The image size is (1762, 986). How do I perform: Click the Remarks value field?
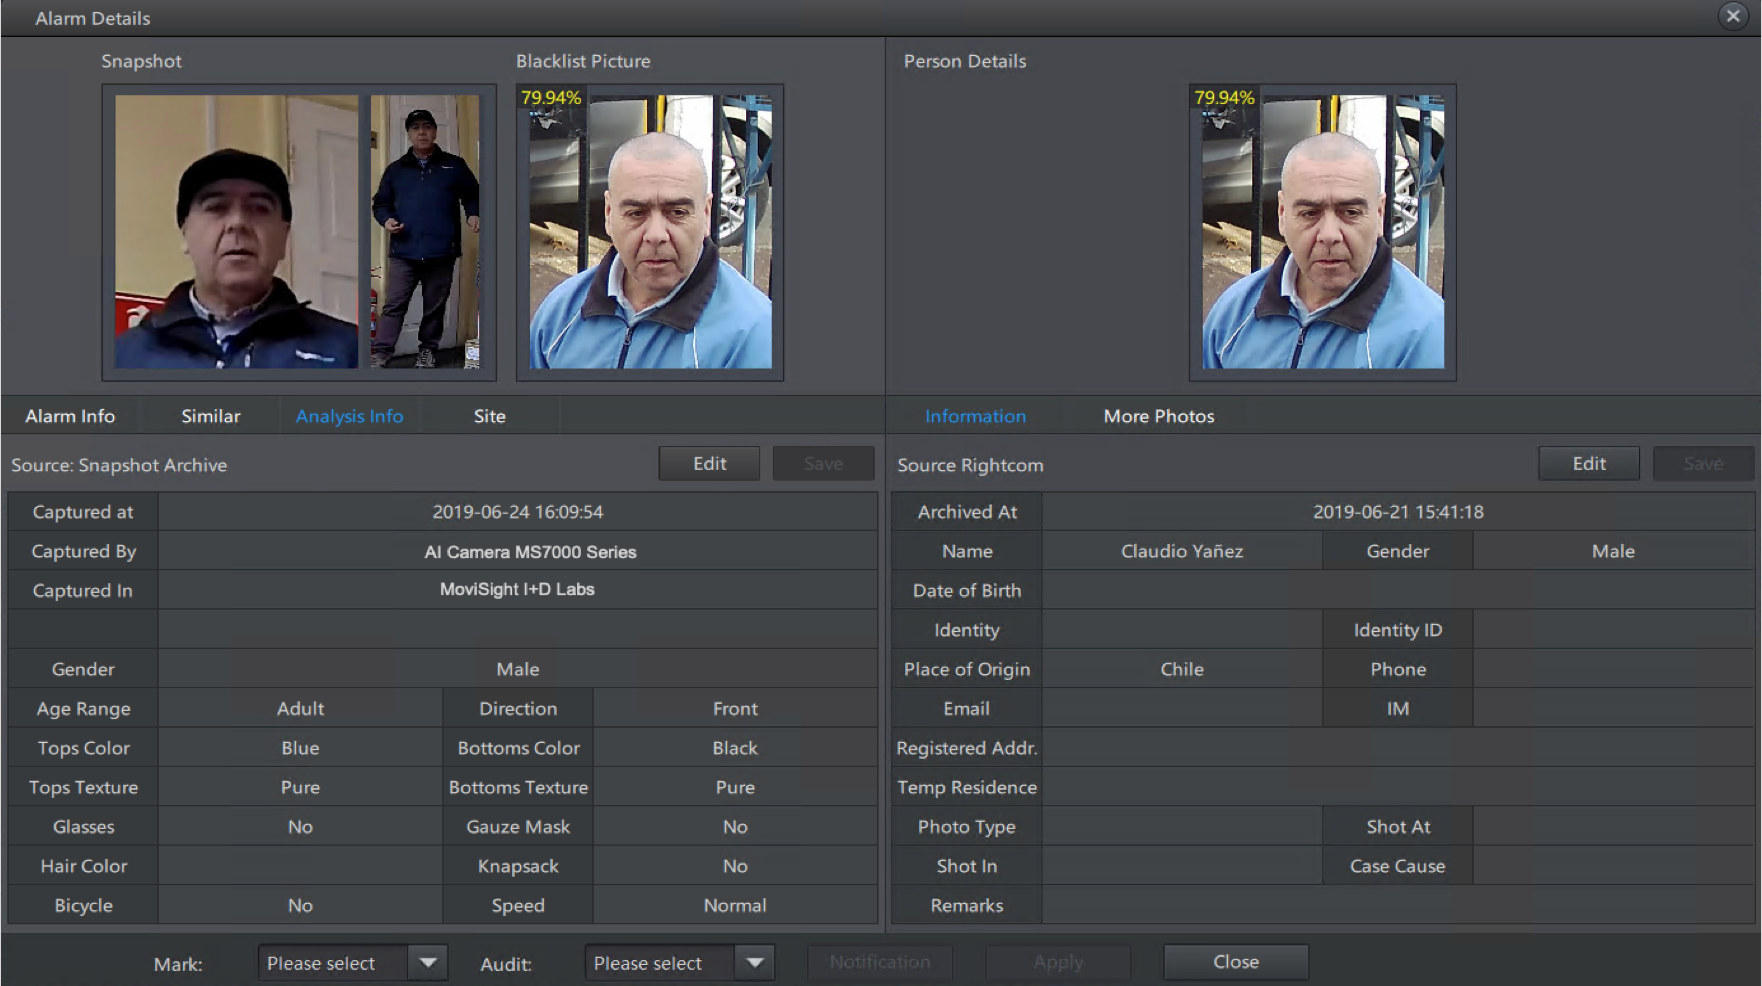pyautogui.click(x=1397, y=906)
